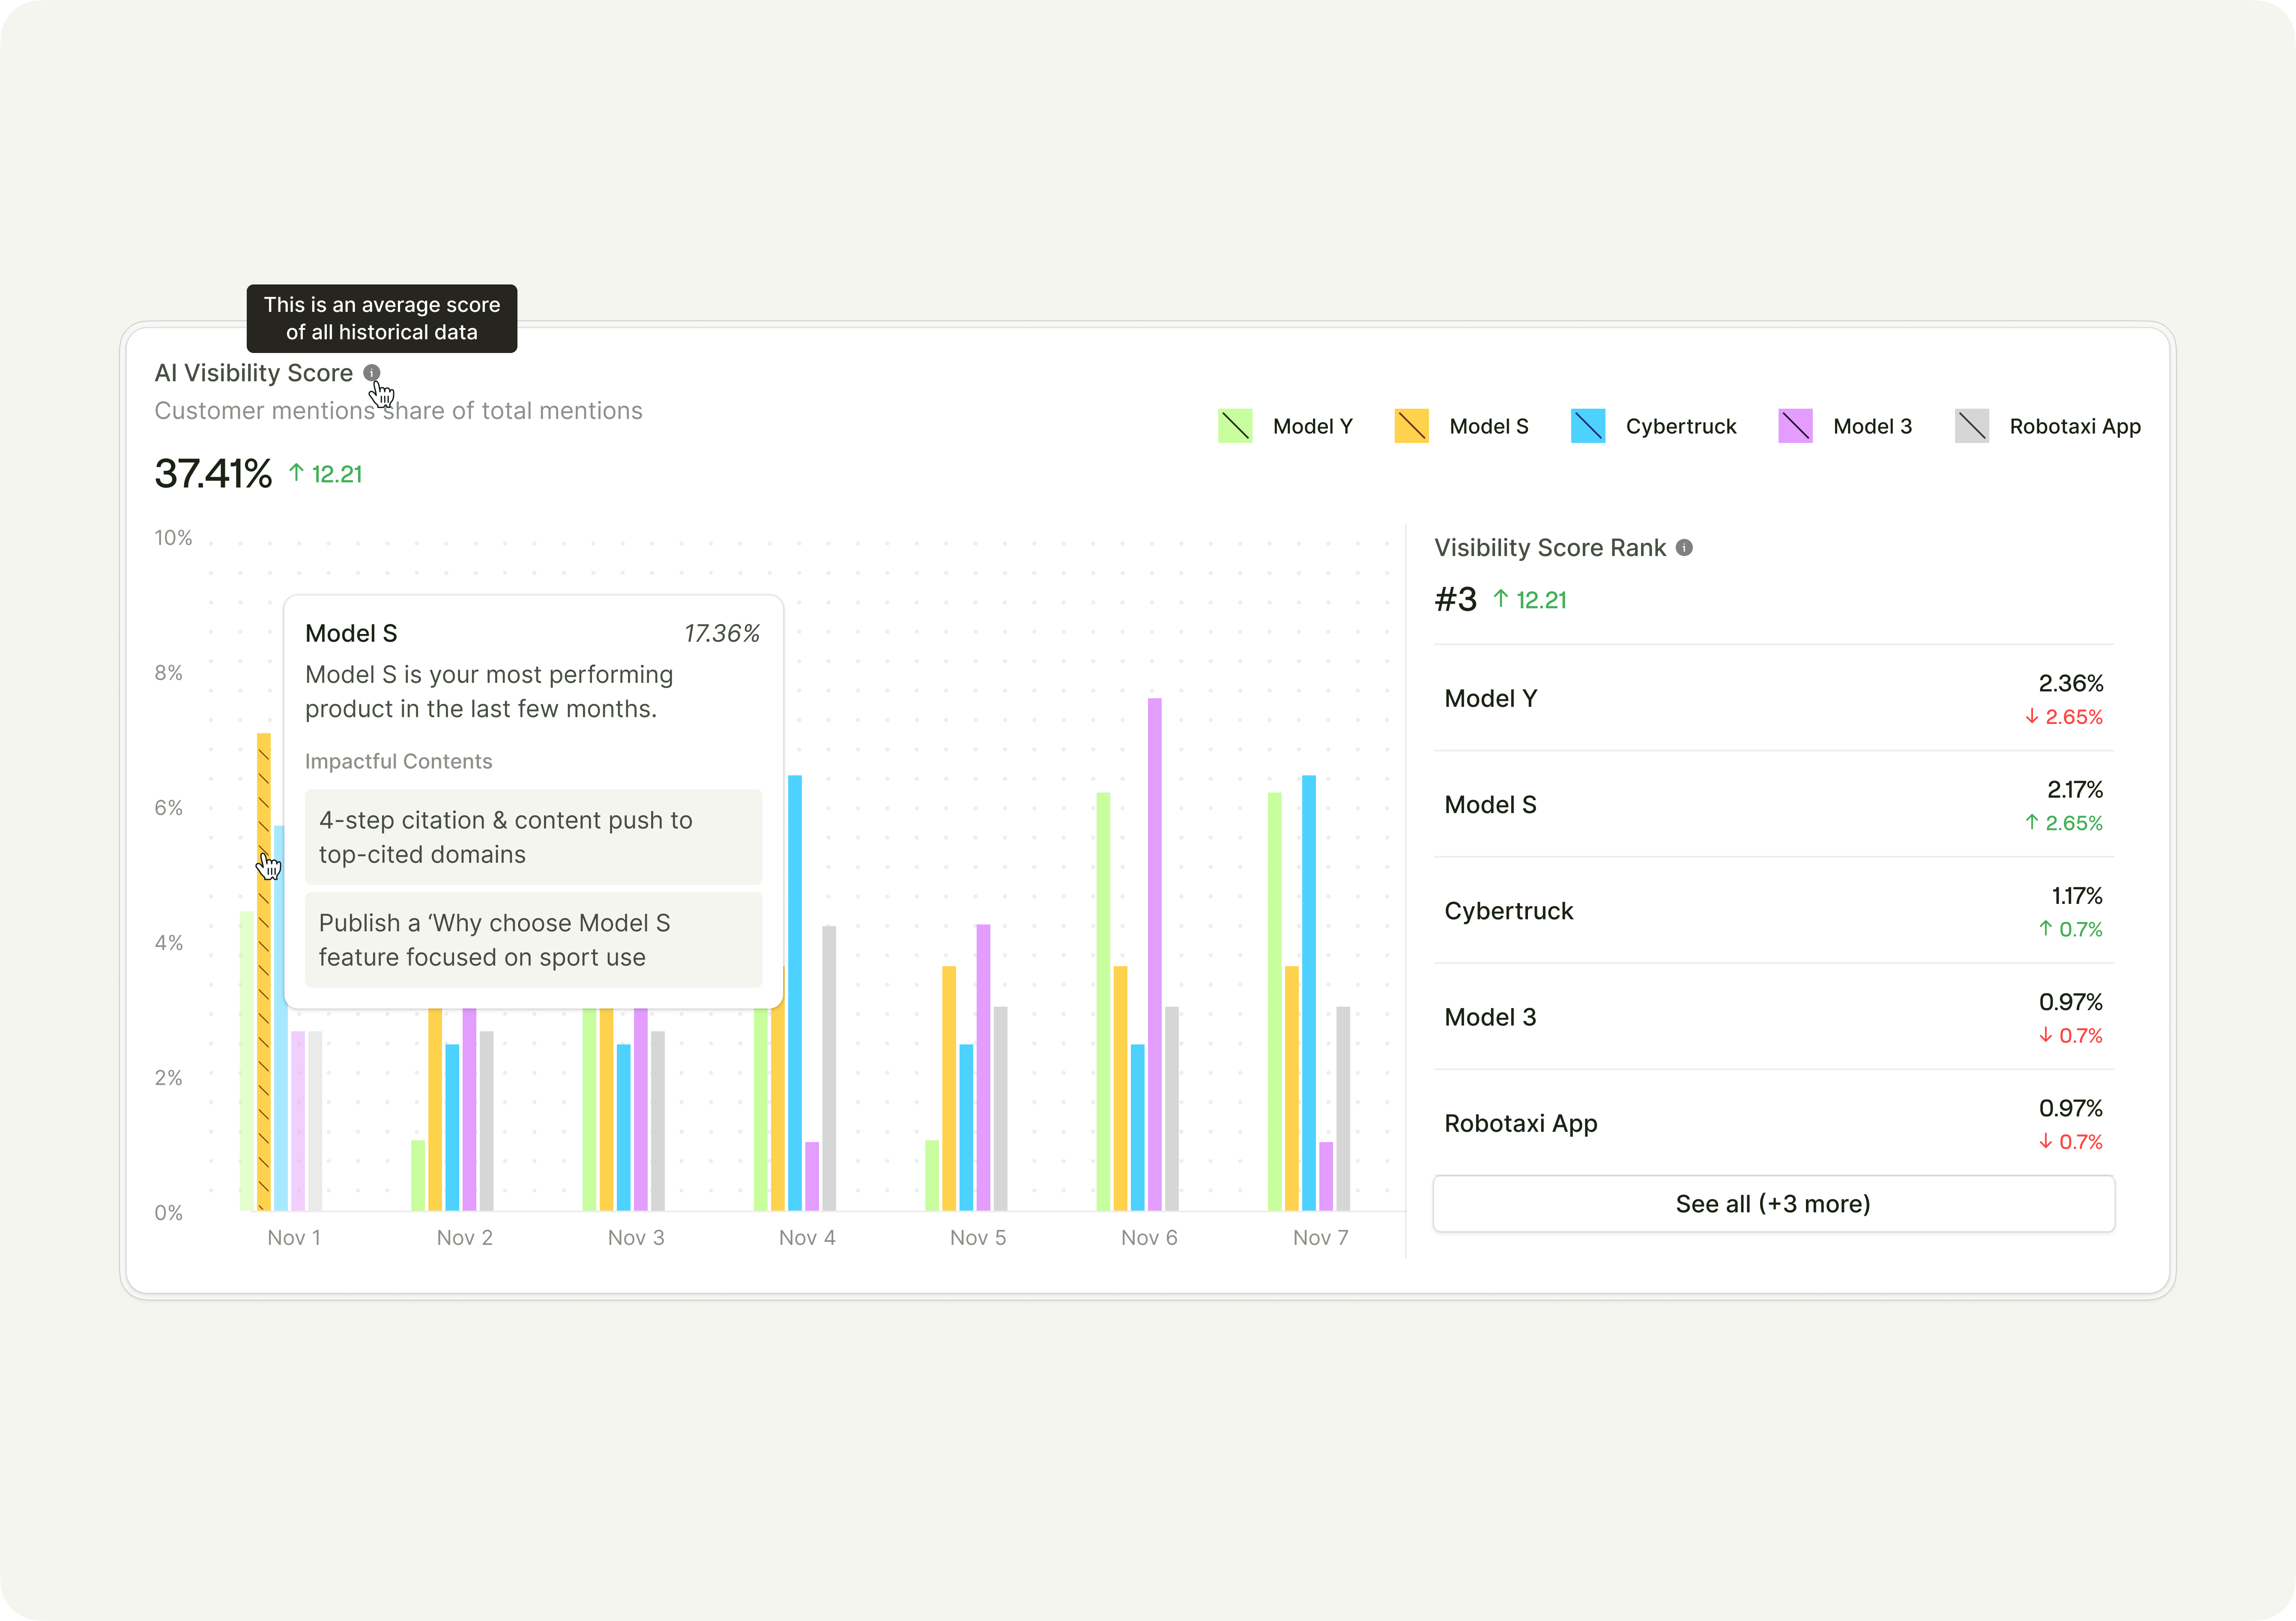Open the '4-step citation & content push' card
The height and width of the screenshot is (1621, 2296).
click(533, 837)
